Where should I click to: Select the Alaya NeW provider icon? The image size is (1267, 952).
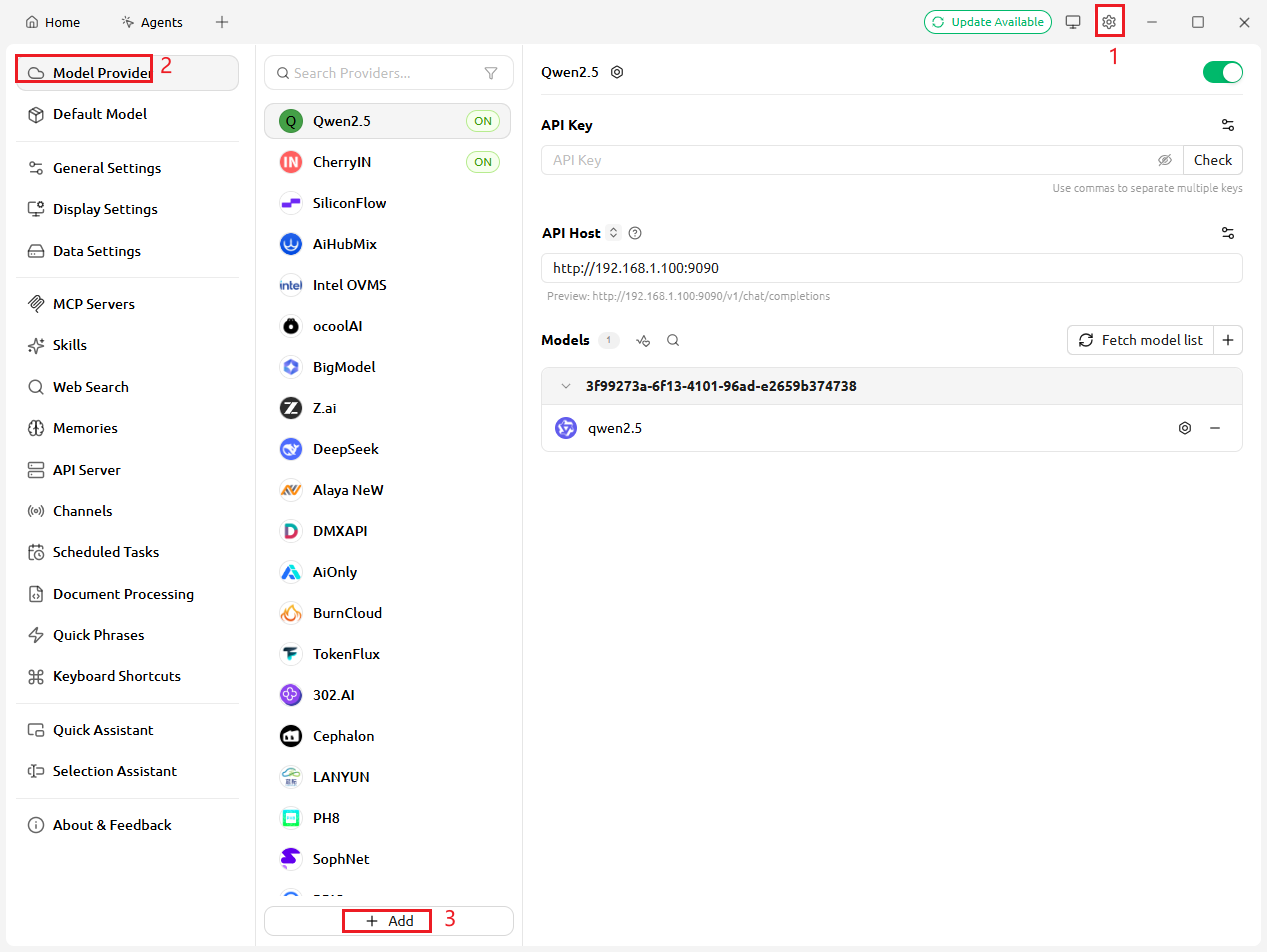(x=291, y=490)
